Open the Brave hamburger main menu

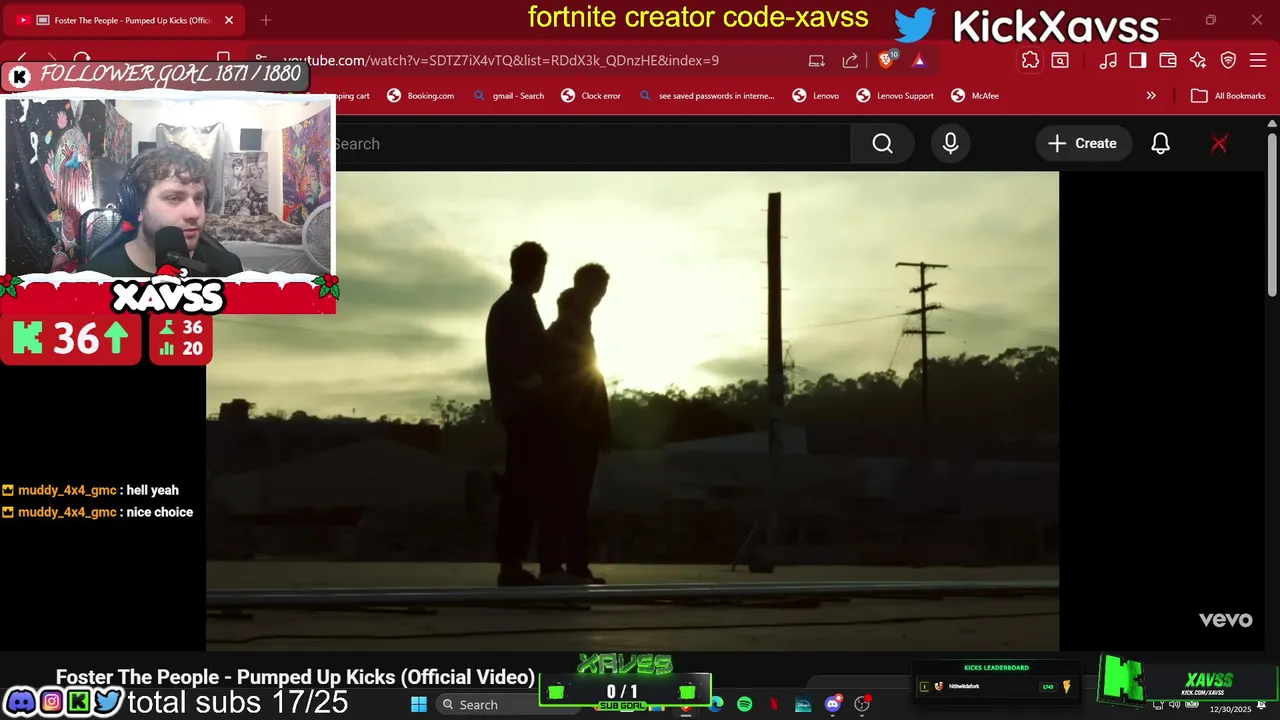(x=1258, y=60)
